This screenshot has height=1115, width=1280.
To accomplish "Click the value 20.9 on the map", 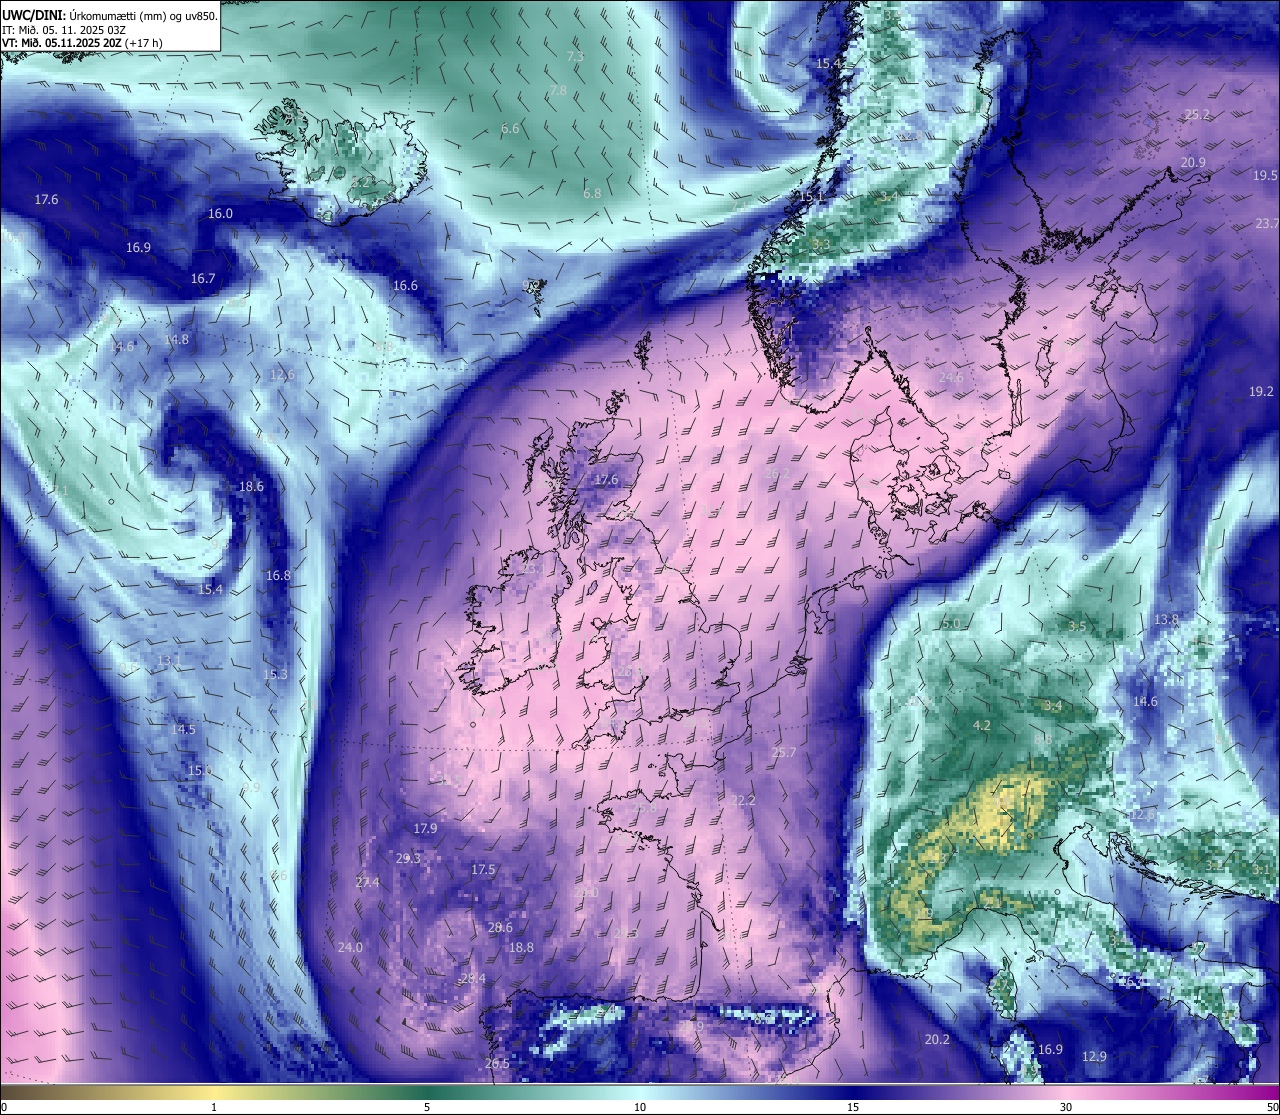I will pos(1193,163).
